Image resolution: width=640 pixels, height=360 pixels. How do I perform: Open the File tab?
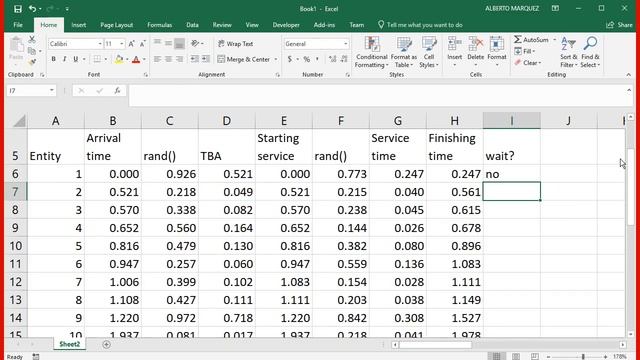(18, 25)
